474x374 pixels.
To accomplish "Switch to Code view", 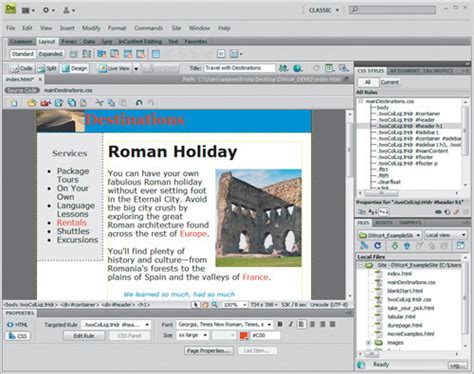I will pos(22,68).
